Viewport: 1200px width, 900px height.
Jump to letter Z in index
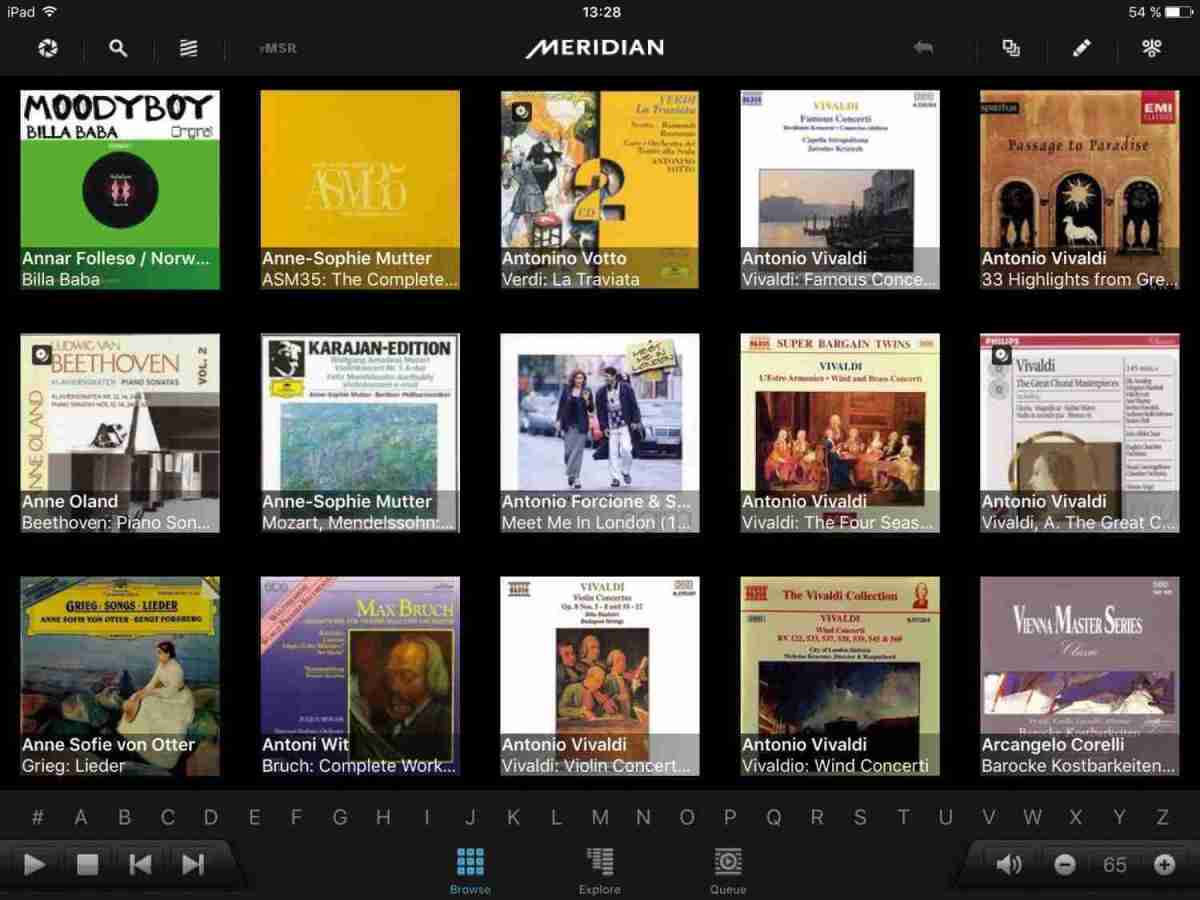point(1162,817)
